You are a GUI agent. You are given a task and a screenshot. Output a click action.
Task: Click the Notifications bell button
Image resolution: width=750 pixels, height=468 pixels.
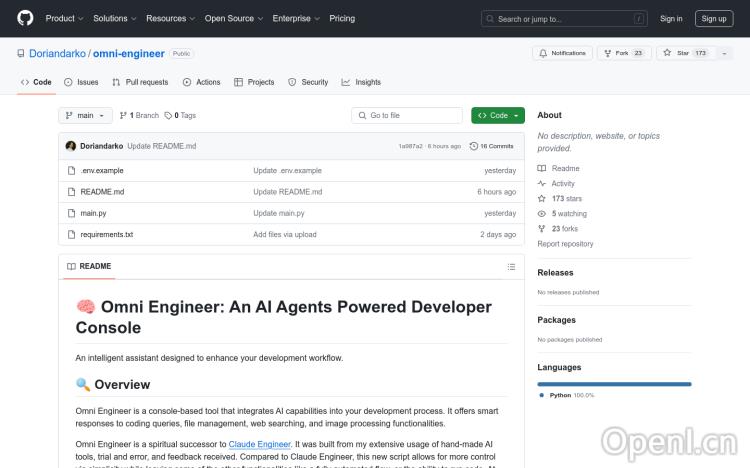pyautogui.click(x=562, y=53)
